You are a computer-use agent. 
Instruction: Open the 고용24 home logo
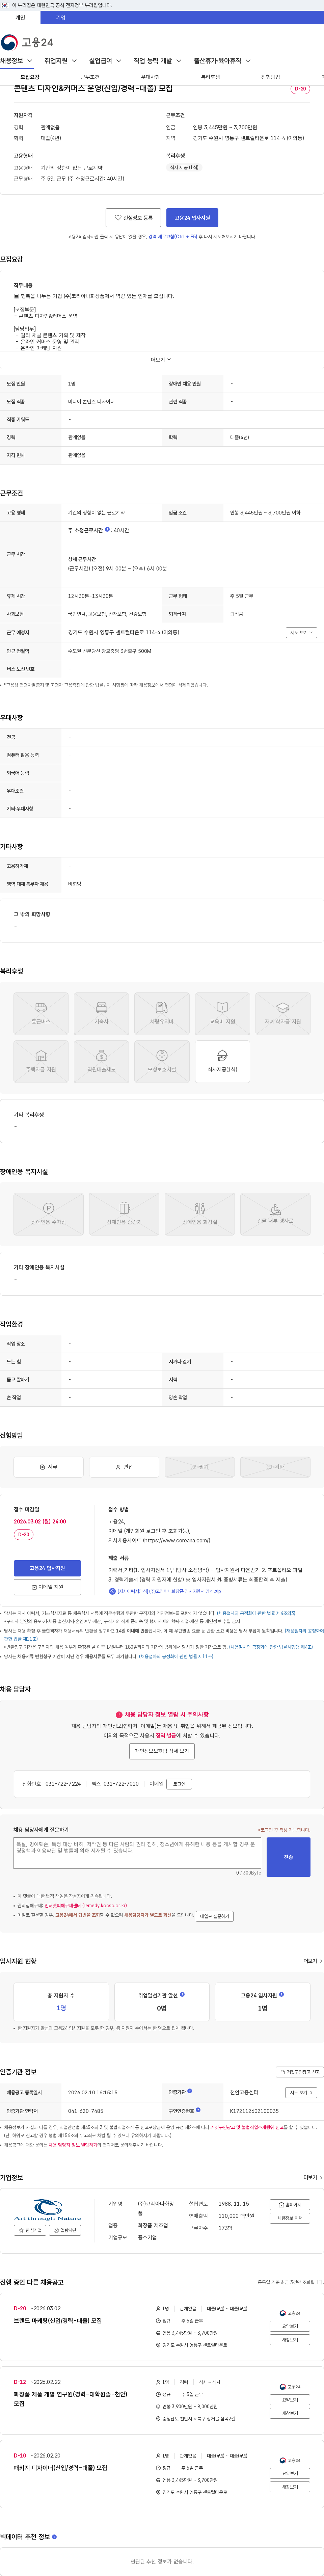27,42
